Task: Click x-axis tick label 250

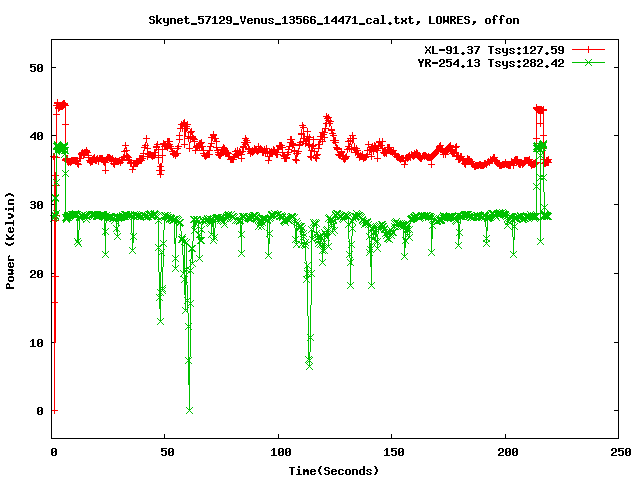Action: tap(621, 452)
